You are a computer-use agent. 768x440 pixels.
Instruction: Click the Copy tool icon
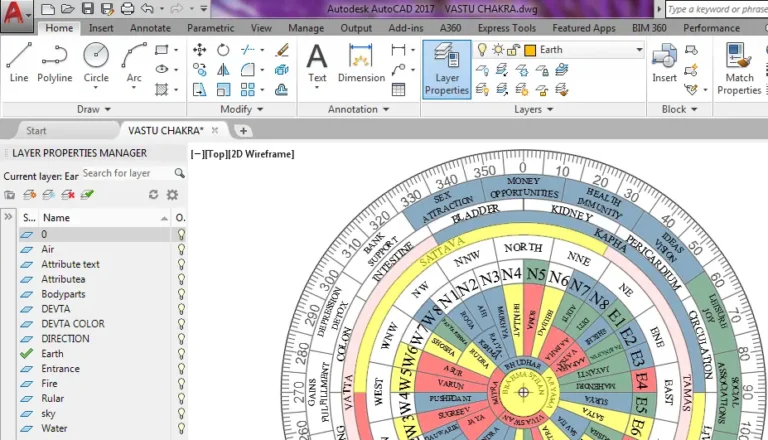(x=199, y=70)
